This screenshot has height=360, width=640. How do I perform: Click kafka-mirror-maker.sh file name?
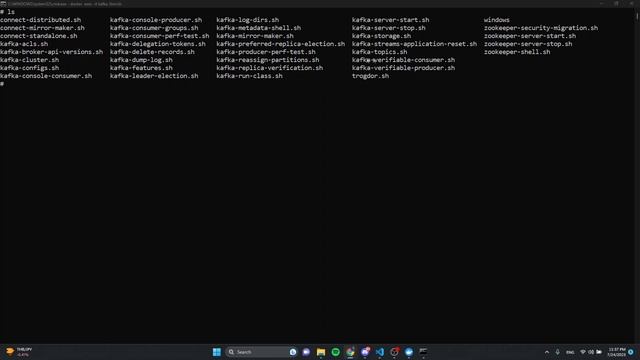click(x=255, y=36)
